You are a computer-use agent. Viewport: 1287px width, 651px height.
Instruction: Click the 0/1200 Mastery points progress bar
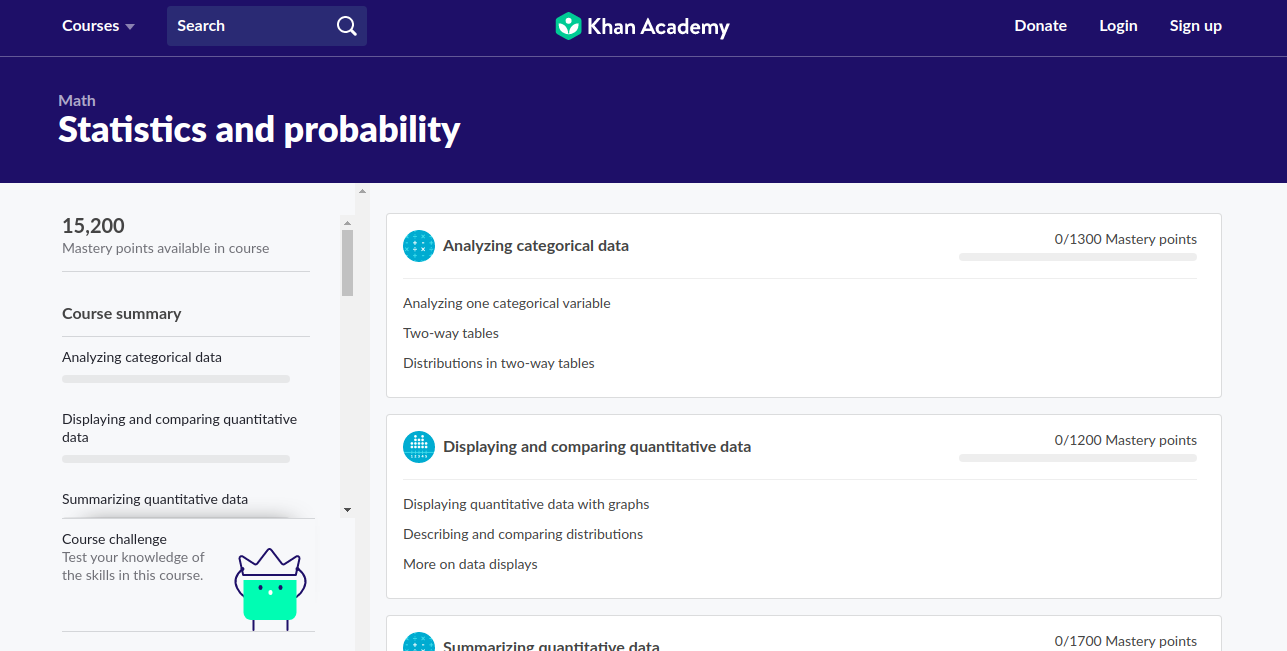[x=1078, y=458]
